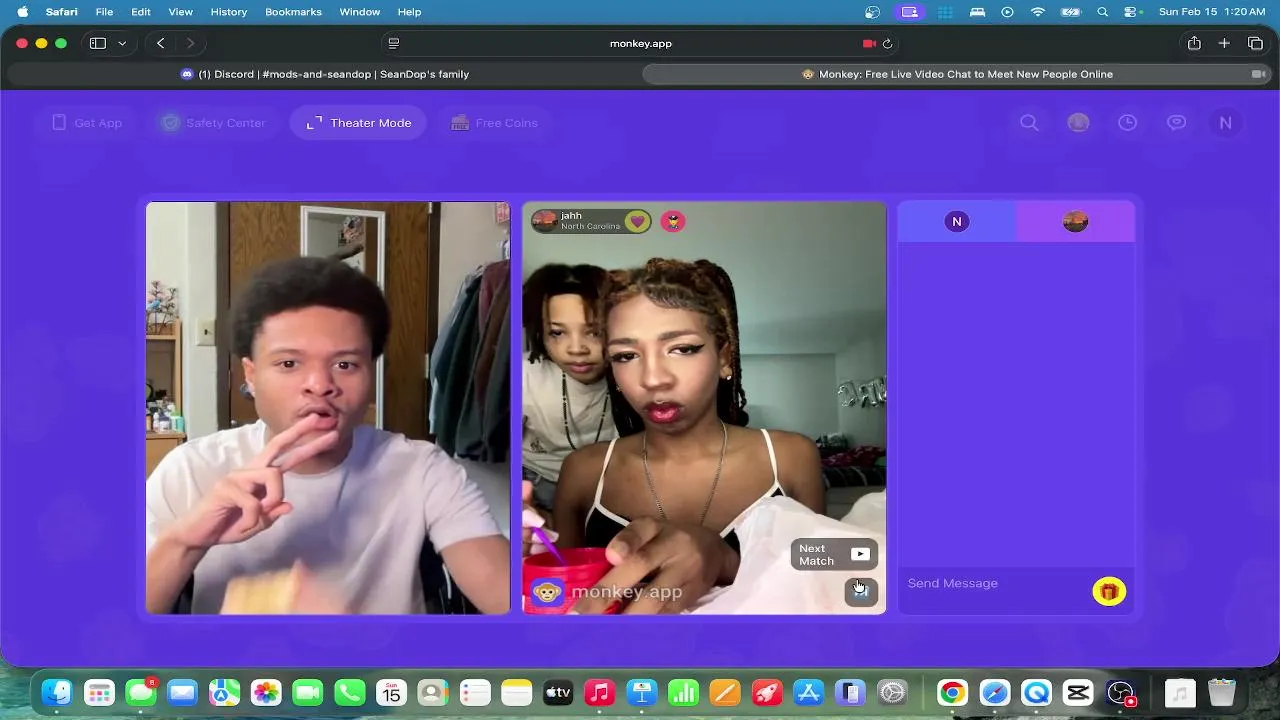Open the battery status in menu bar
The image size is (1280, 720).
coord(1071,12)
